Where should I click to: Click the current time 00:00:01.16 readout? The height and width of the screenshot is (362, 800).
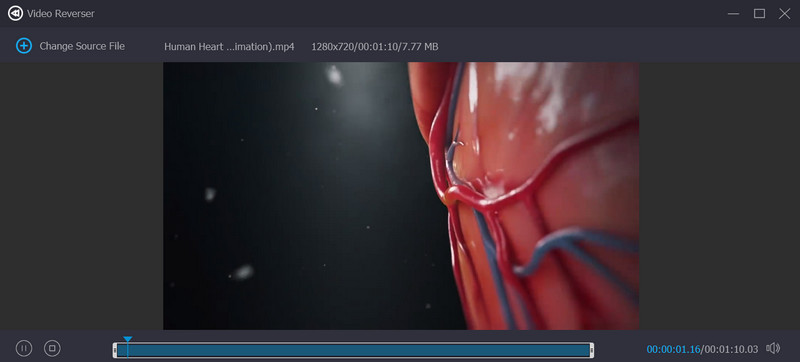[x=673, y=349]
